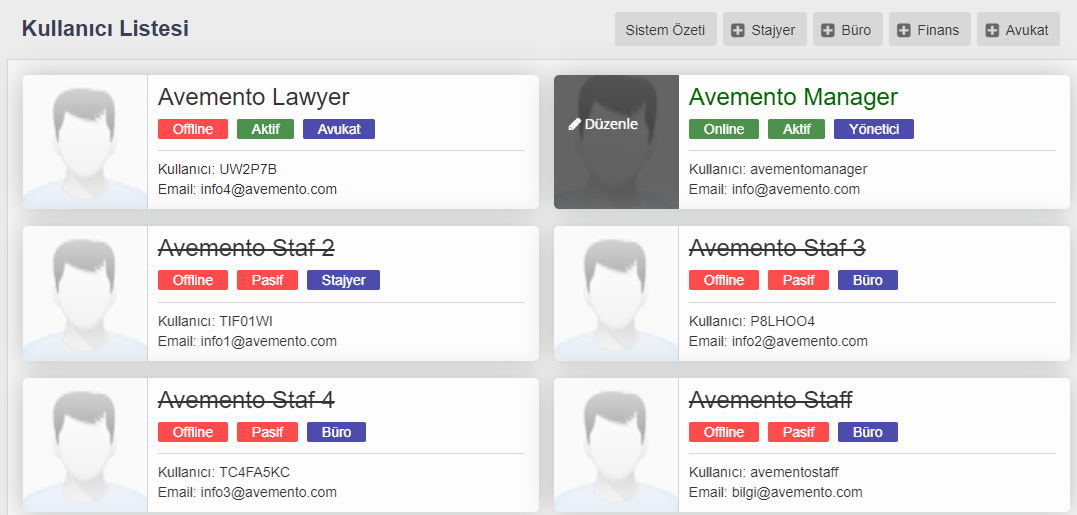Click the plus icon on Büro button
Viewport: 1077px width, 515px height.
coord(828,30)
